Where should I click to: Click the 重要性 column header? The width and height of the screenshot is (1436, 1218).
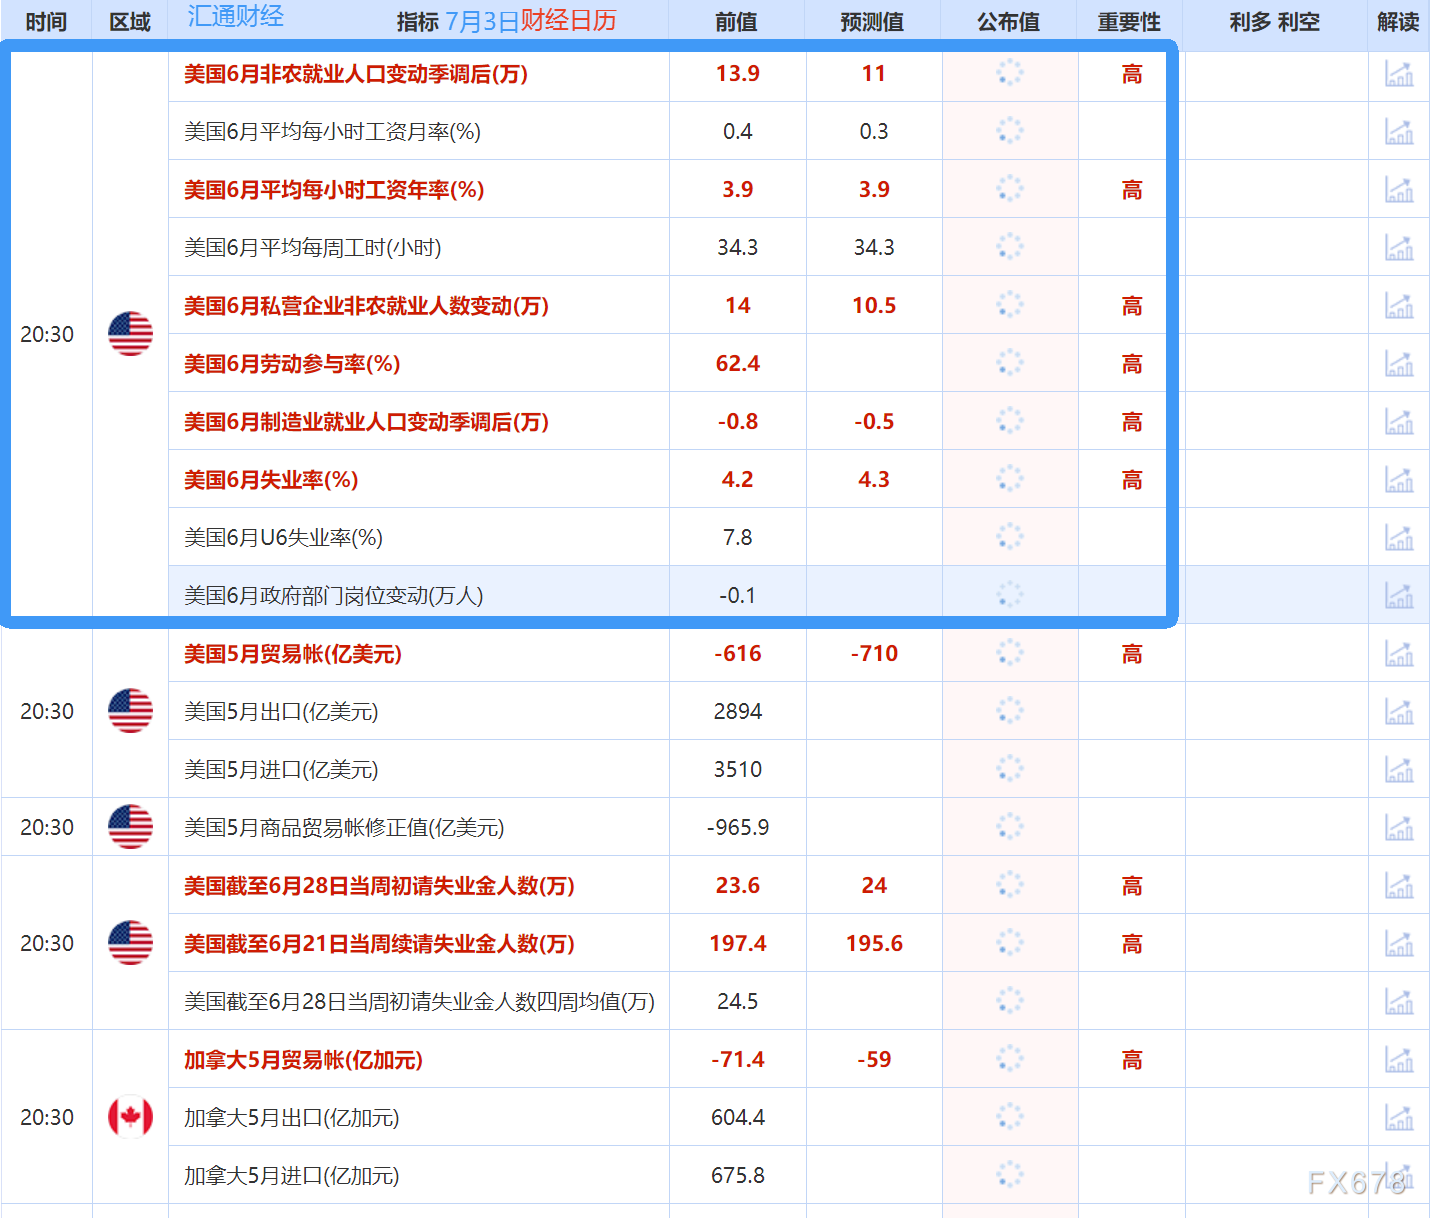point(1129,20)
